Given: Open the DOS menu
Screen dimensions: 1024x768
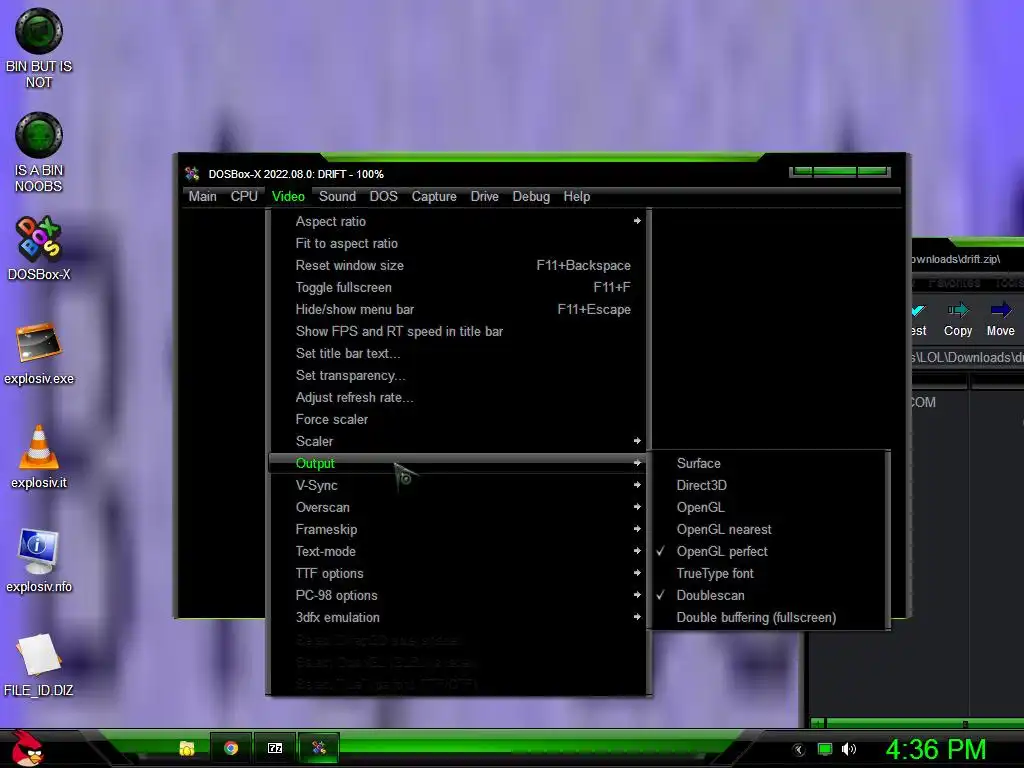Looking at the screenshot, I should coord(383,197).
